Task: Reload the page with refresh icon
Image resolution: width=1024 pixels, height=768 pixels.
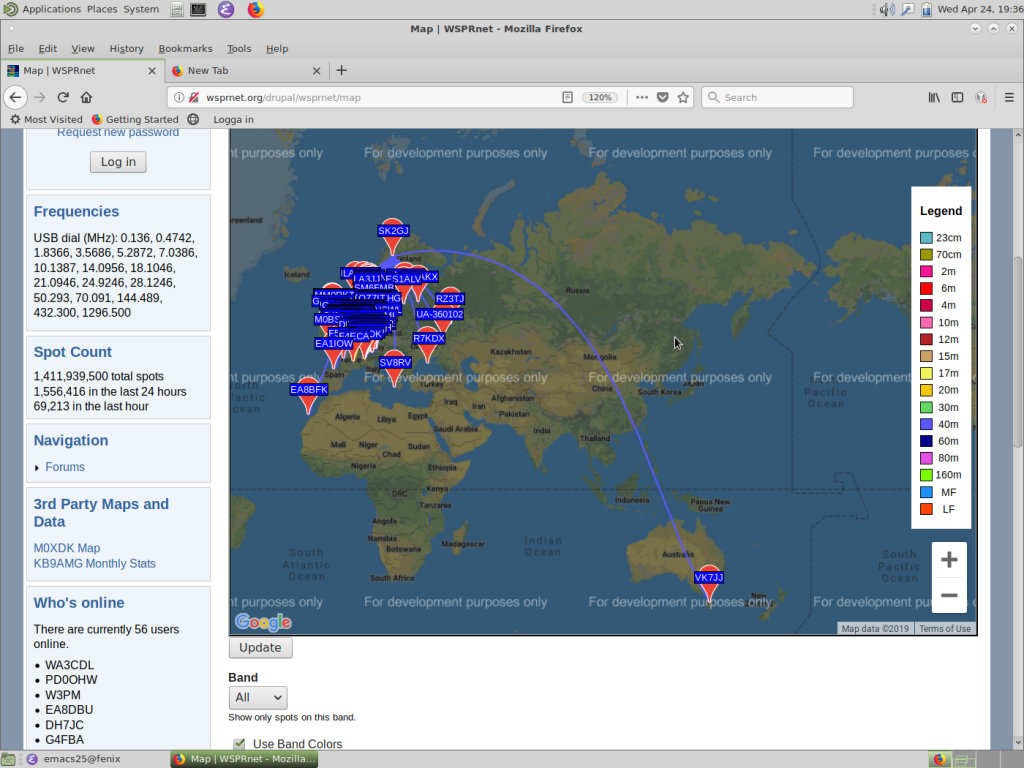Action: pos(63,97)
